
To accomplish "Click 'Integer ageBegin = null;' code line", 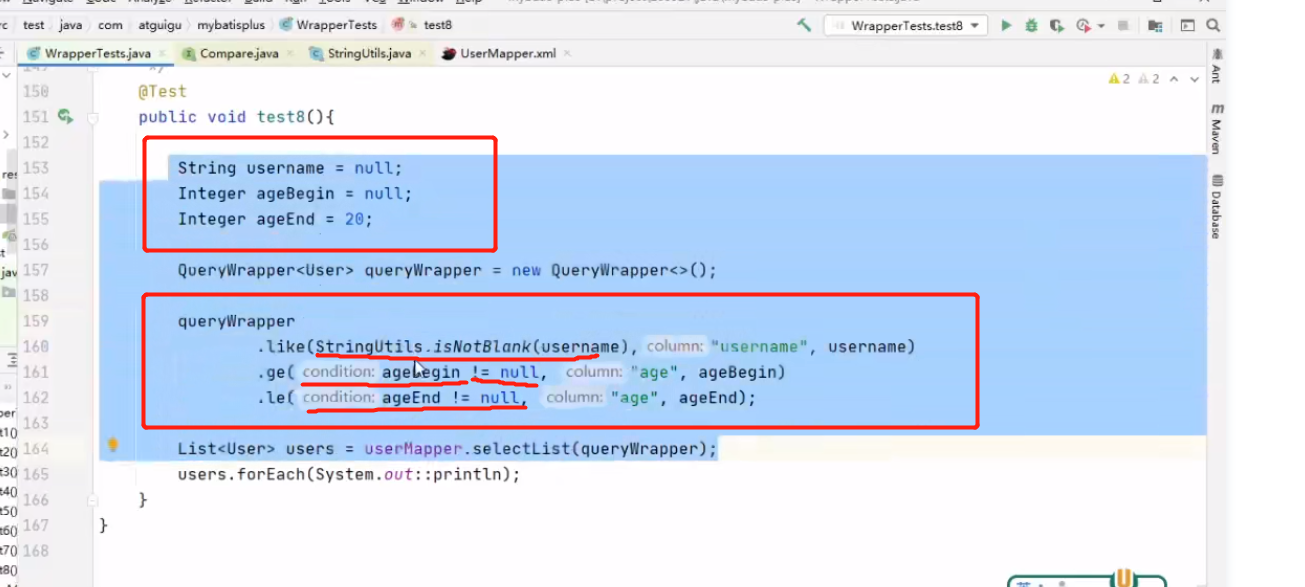I will click(295, 194).
